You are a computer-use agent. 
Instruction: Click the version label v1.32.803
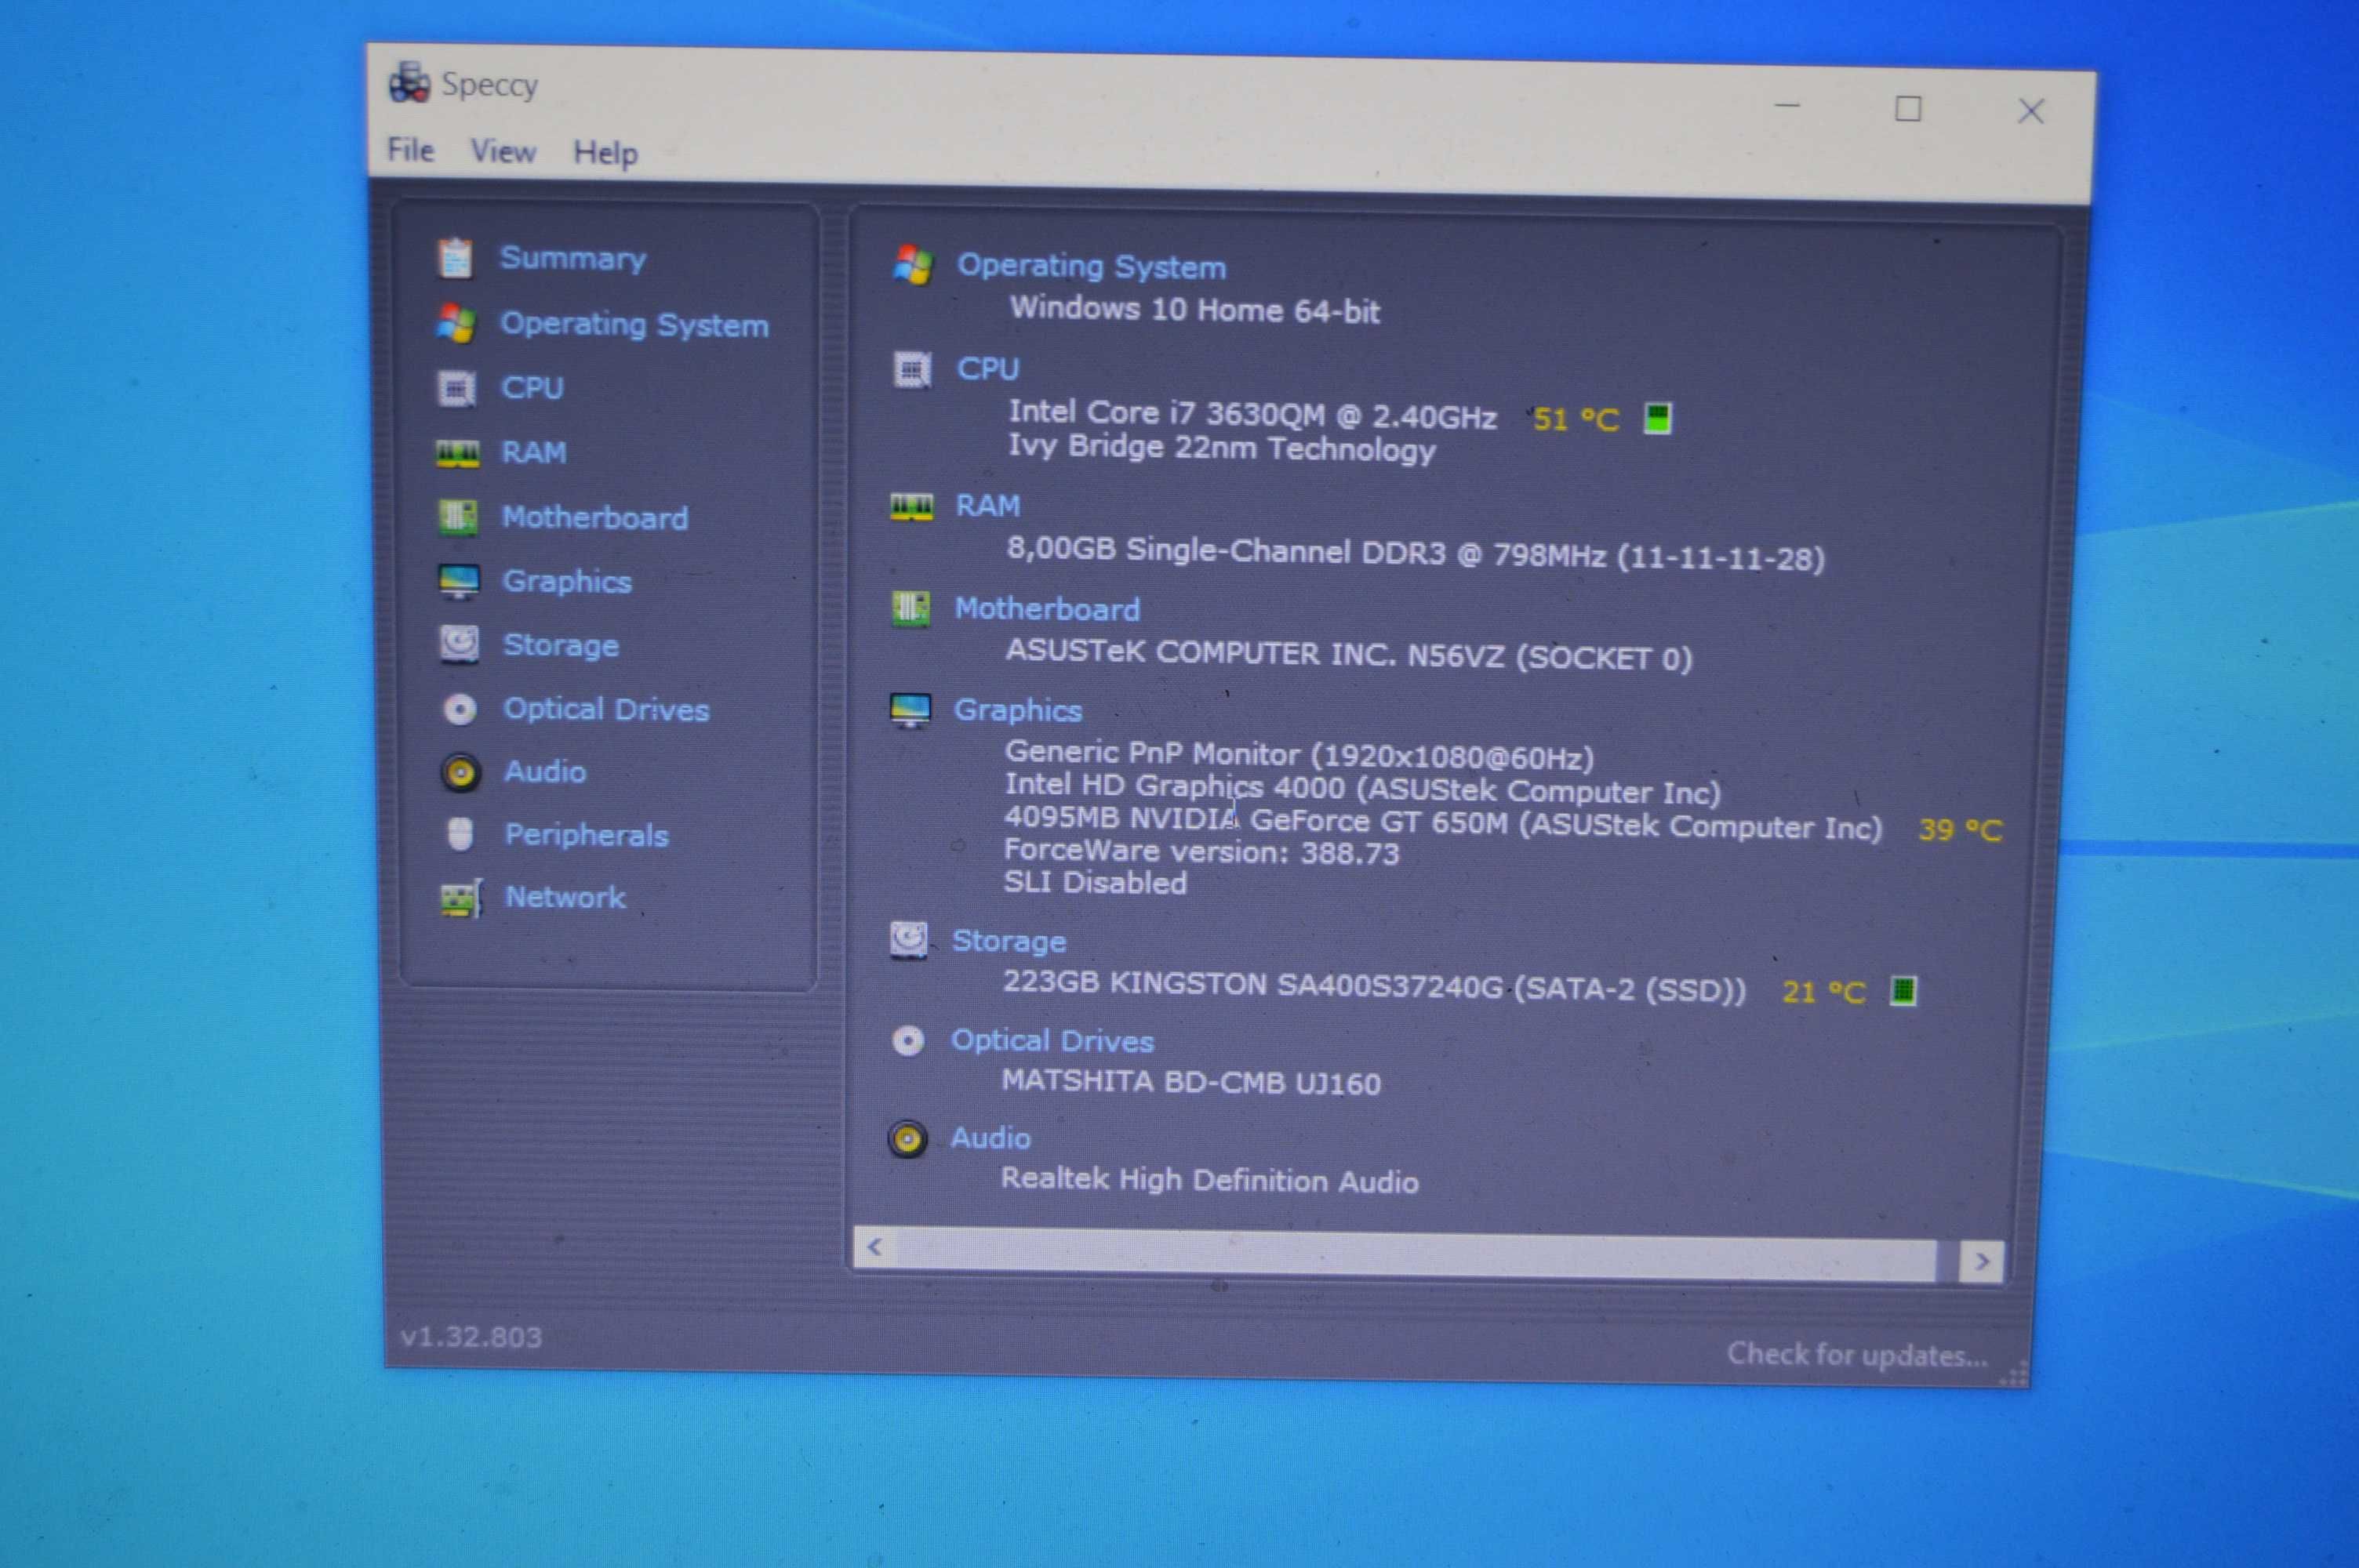point(471,1337)
